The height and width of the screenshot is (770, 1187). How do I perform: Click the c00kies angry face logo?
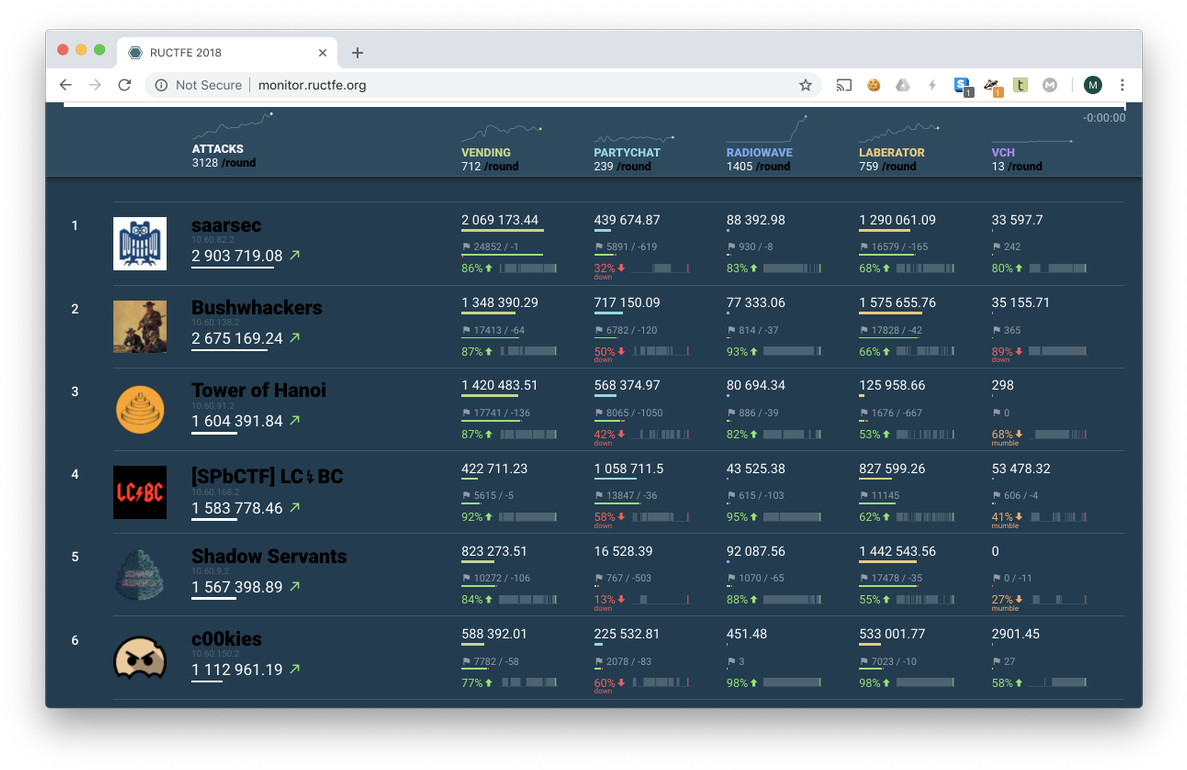click(140, 658)
